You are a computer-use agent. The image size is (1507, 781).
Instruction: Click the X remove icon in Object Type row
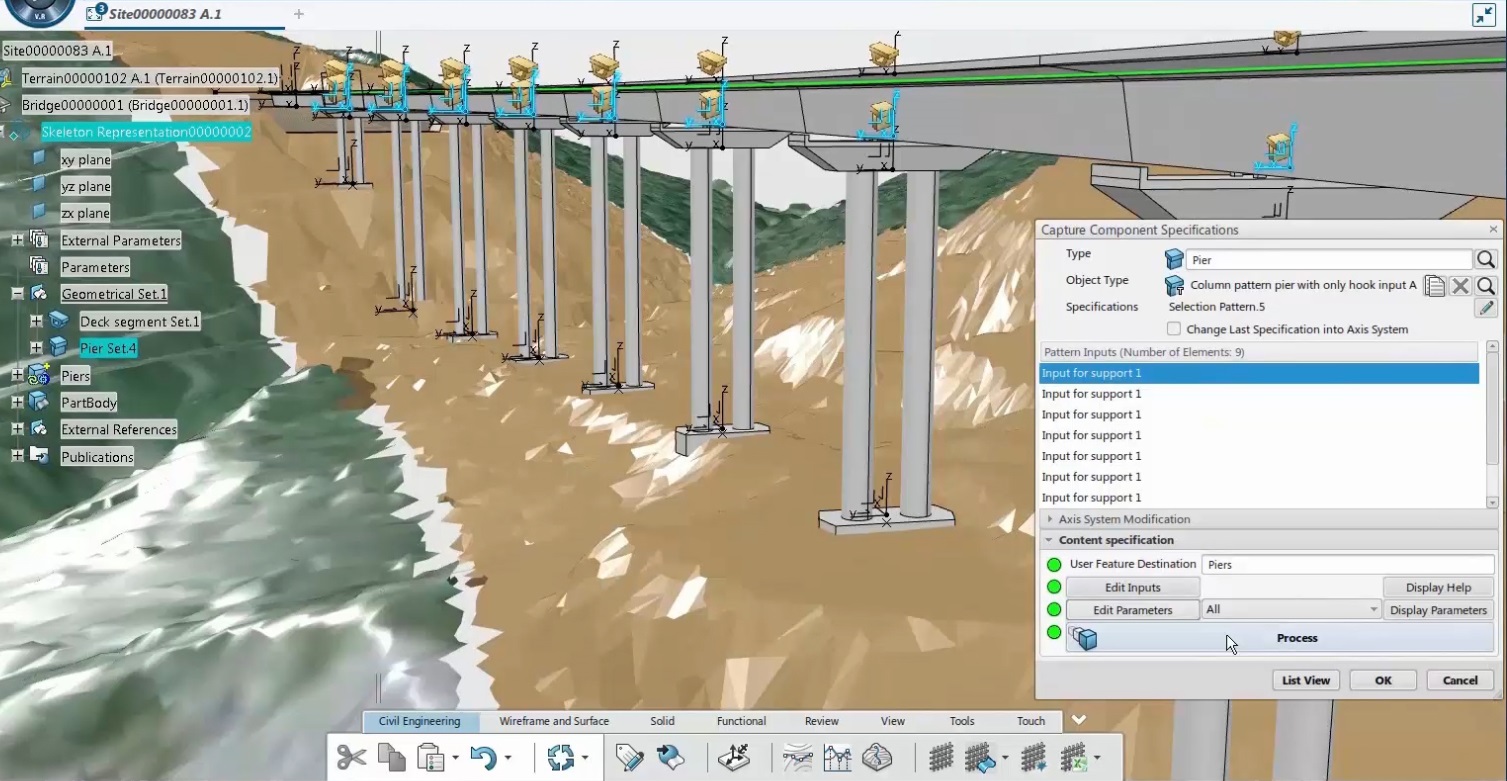[x=1460, y=286]
